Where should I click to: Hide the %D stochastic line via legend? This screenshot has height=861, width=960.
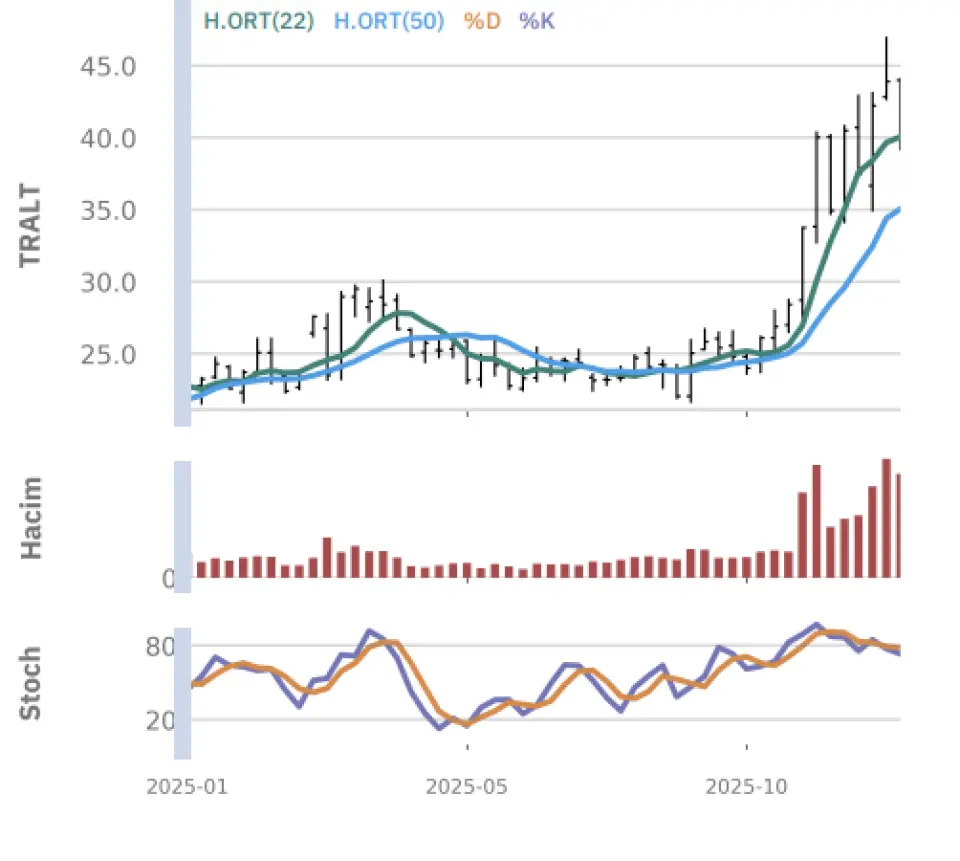(482, 20)
